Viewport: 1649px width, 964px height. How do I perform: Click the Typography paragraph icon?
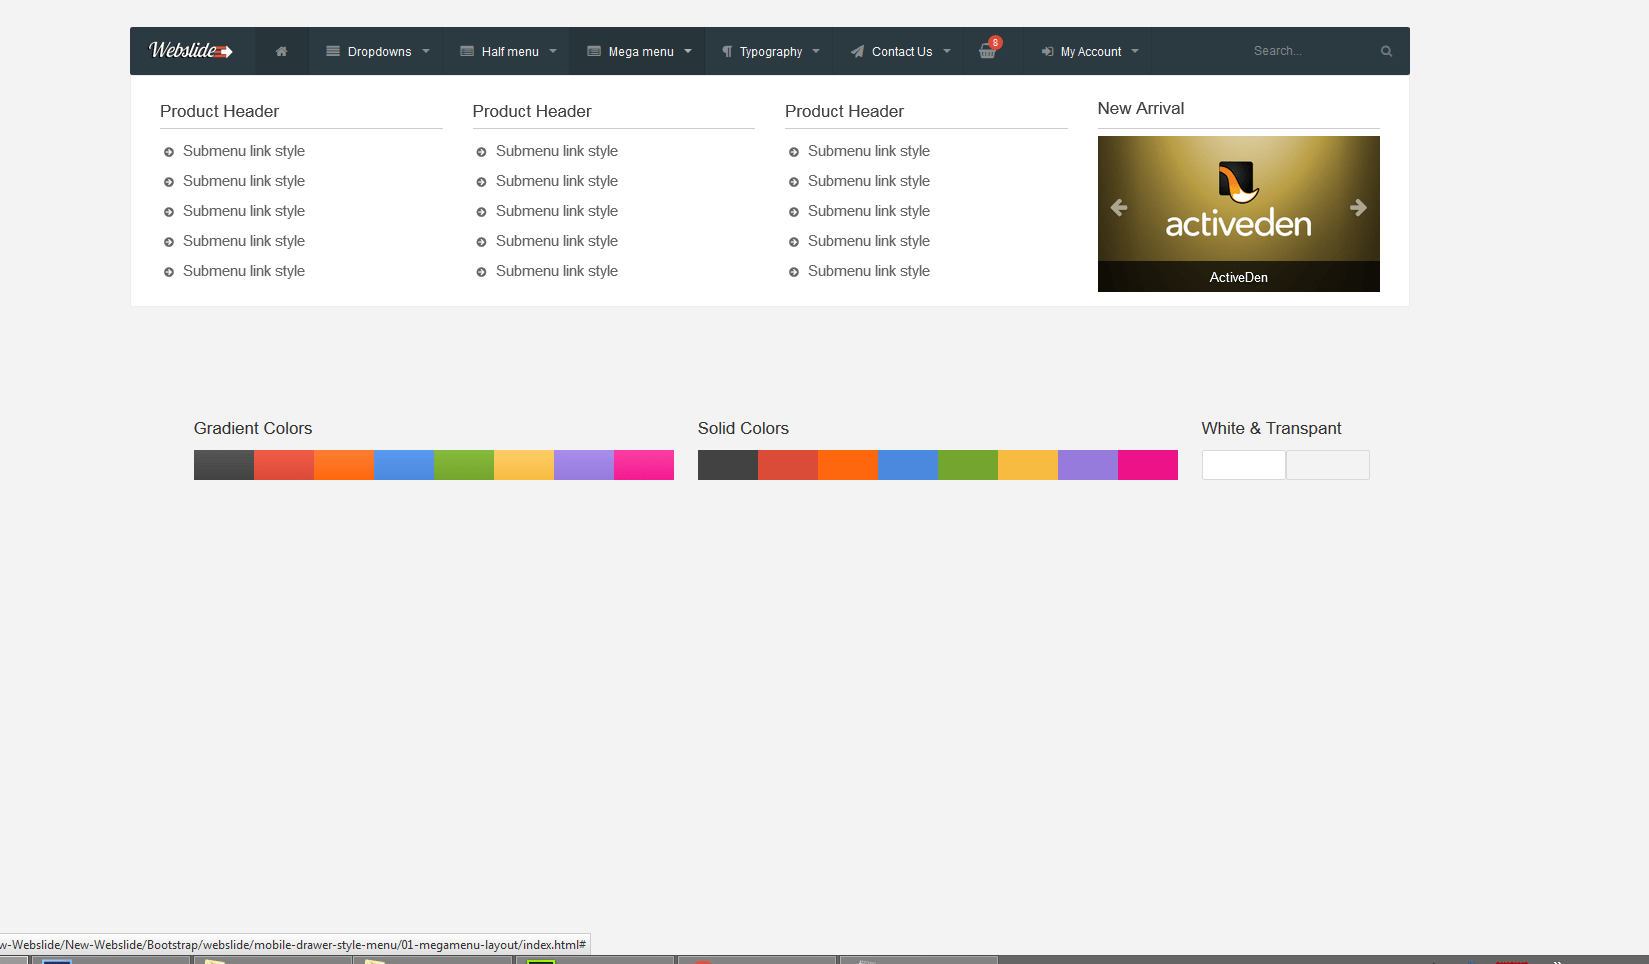coord(727,51)
